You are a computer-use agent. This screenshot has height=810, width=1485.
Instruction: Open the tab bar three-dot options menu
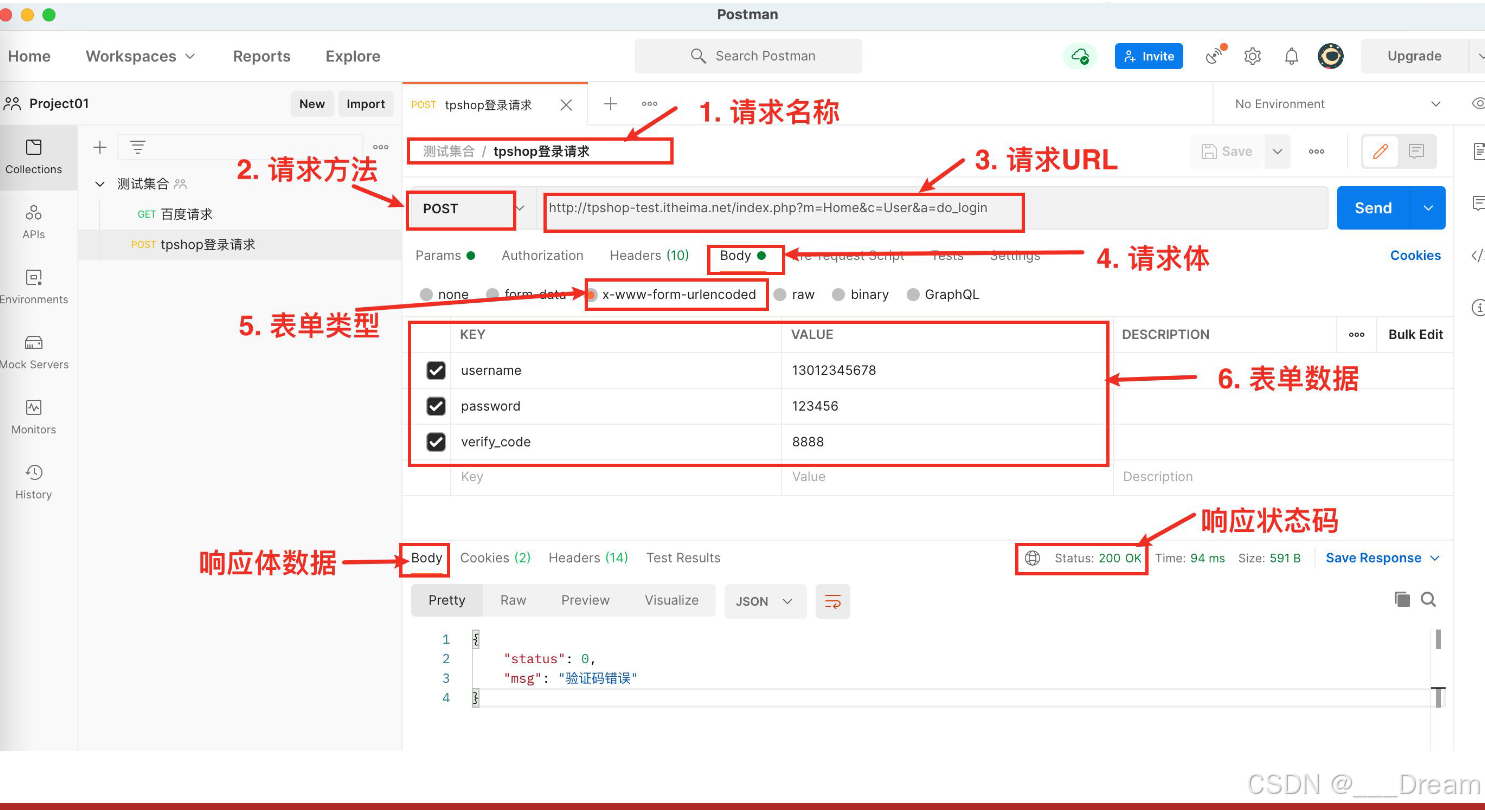(650, 104)
